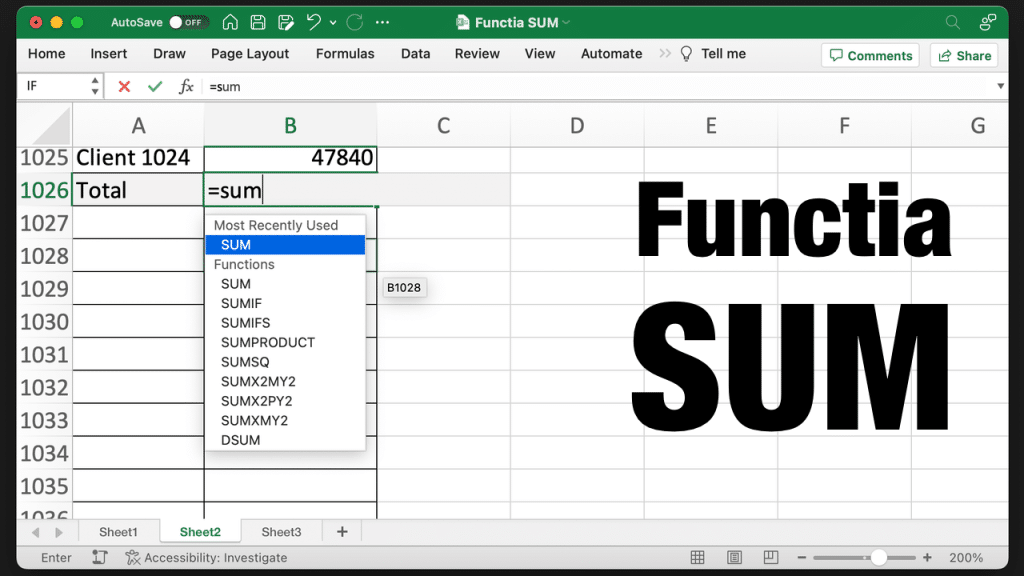1024x576 pixels.
Task: Choose SUMXMY2 from function list
Action: pos(285,421)
